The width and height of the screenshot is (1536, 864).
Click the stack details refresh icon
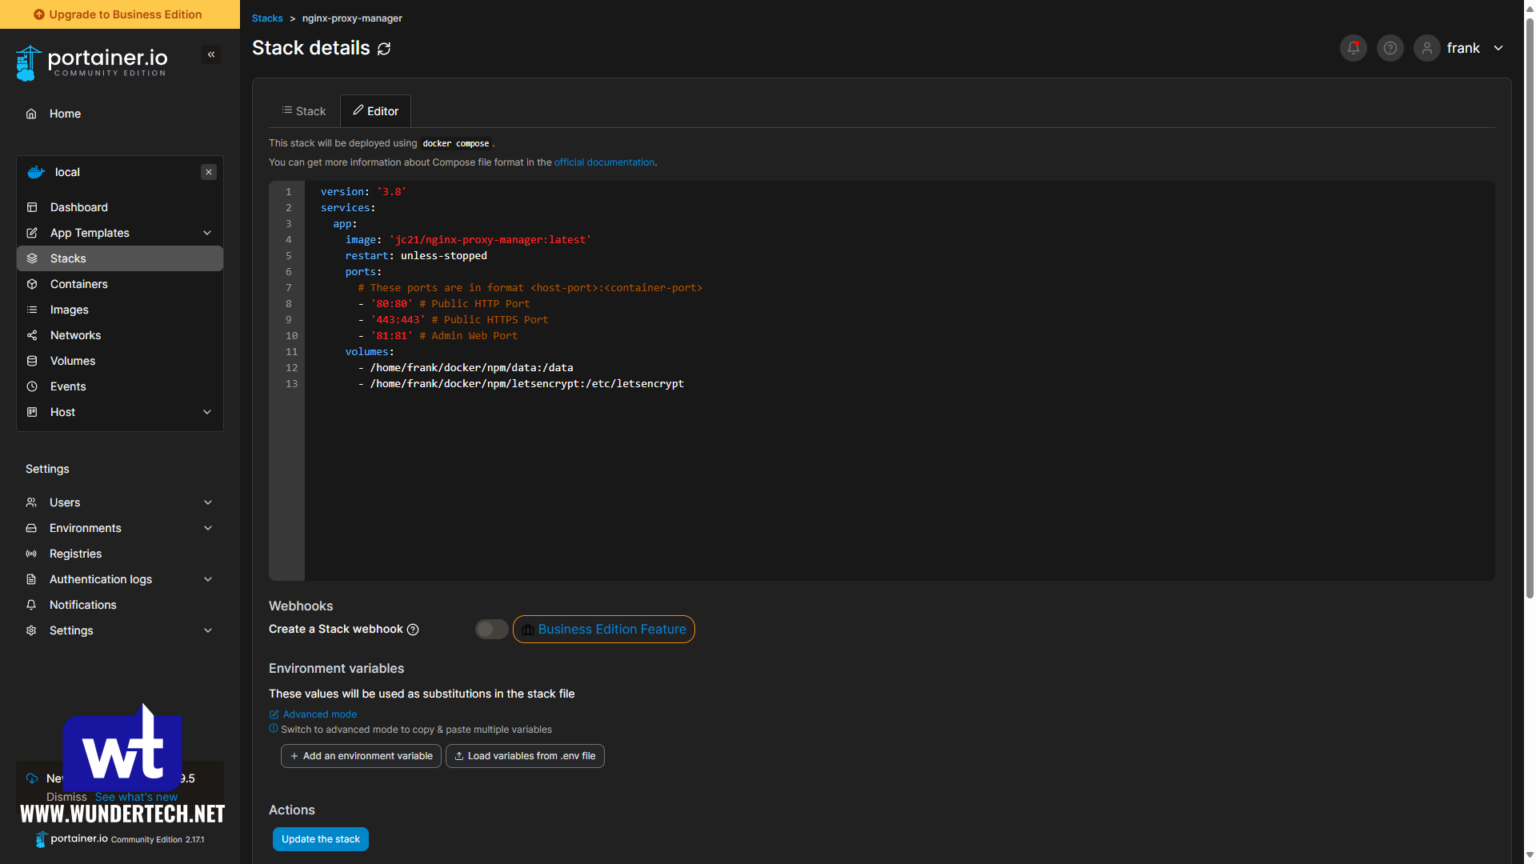tap(384, 49)
